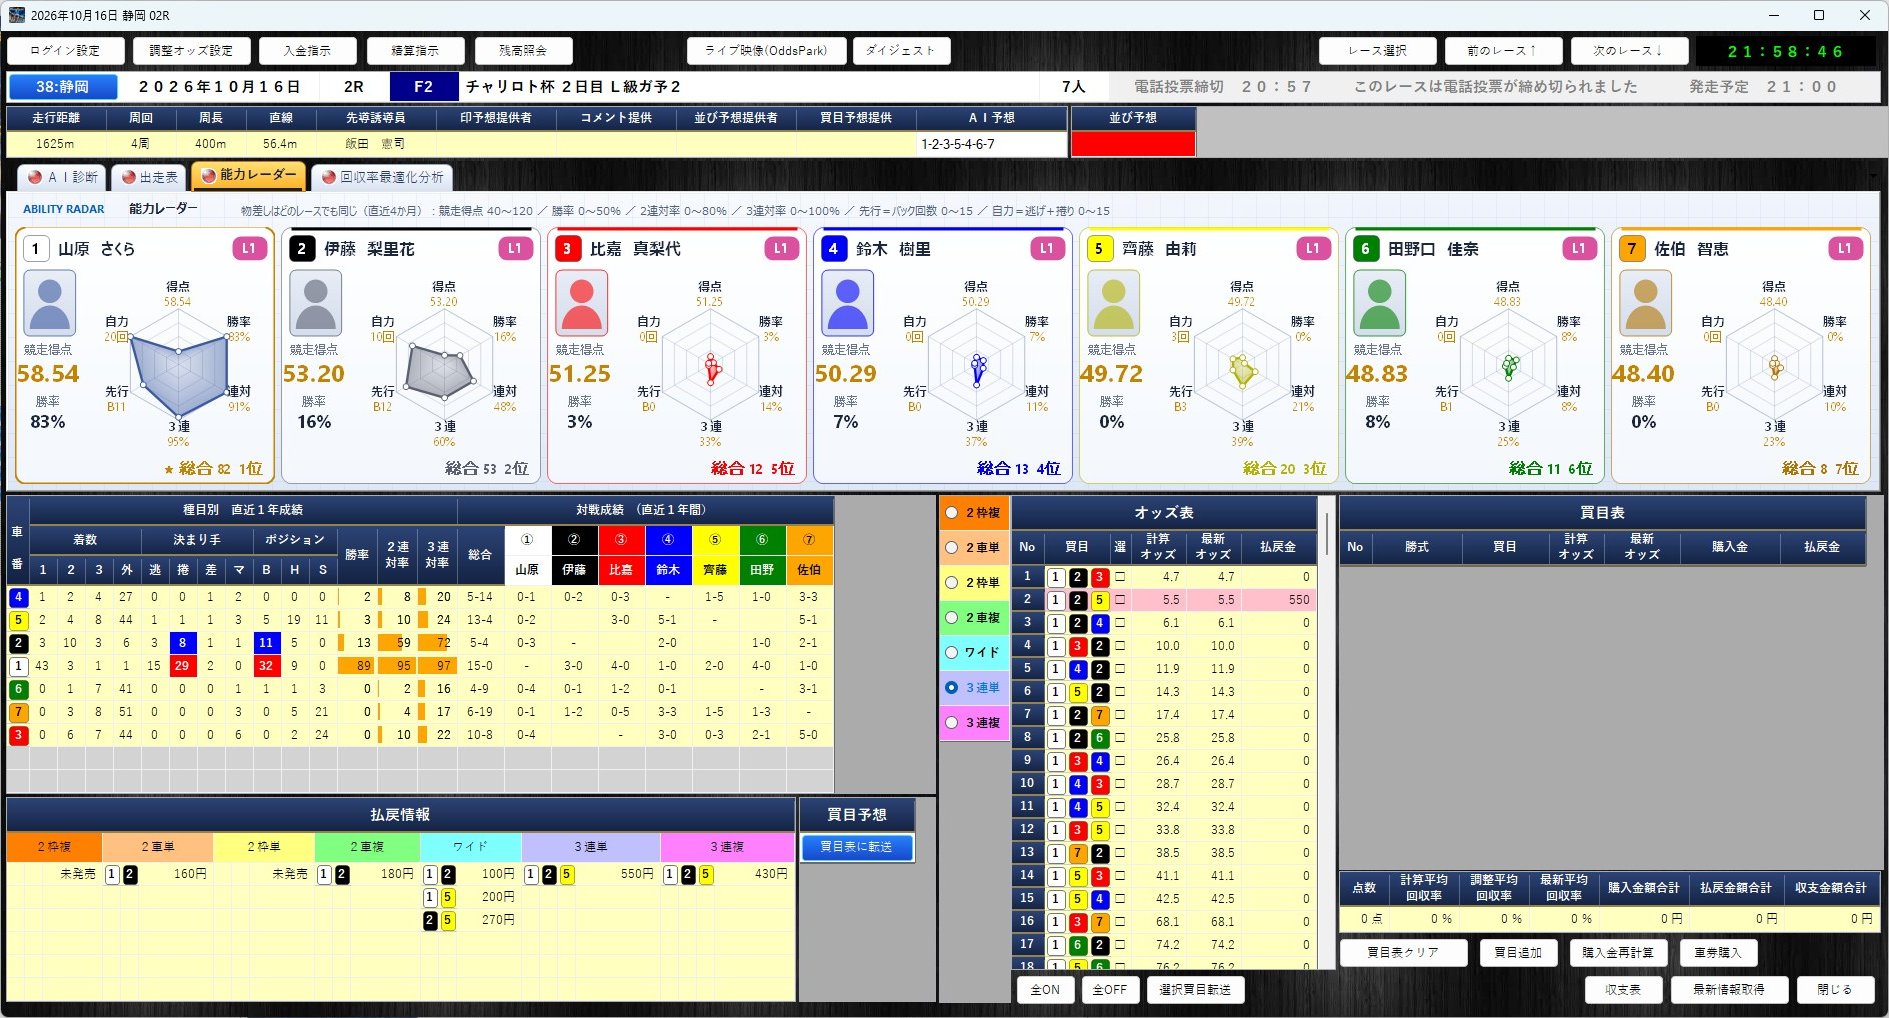Tick checkbox for odds row 1-2-5
The height and width of the screenshot is (1018, 1889).
pyautogui.click(x=1120, y=600)
